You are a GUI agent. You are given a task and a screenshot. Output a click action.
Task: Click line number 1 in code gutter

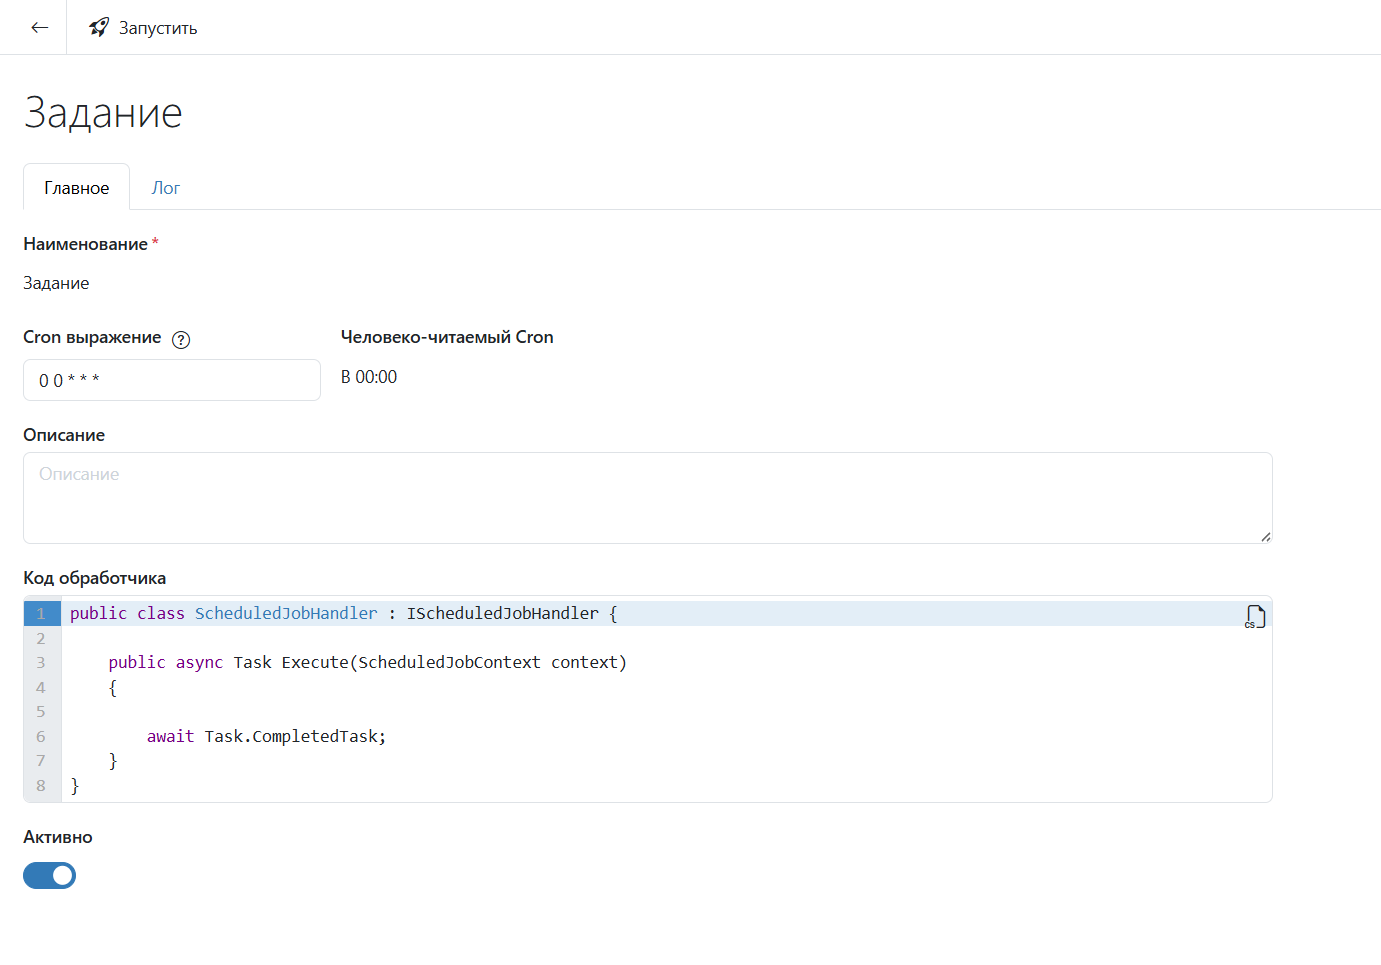click(41, 614)
